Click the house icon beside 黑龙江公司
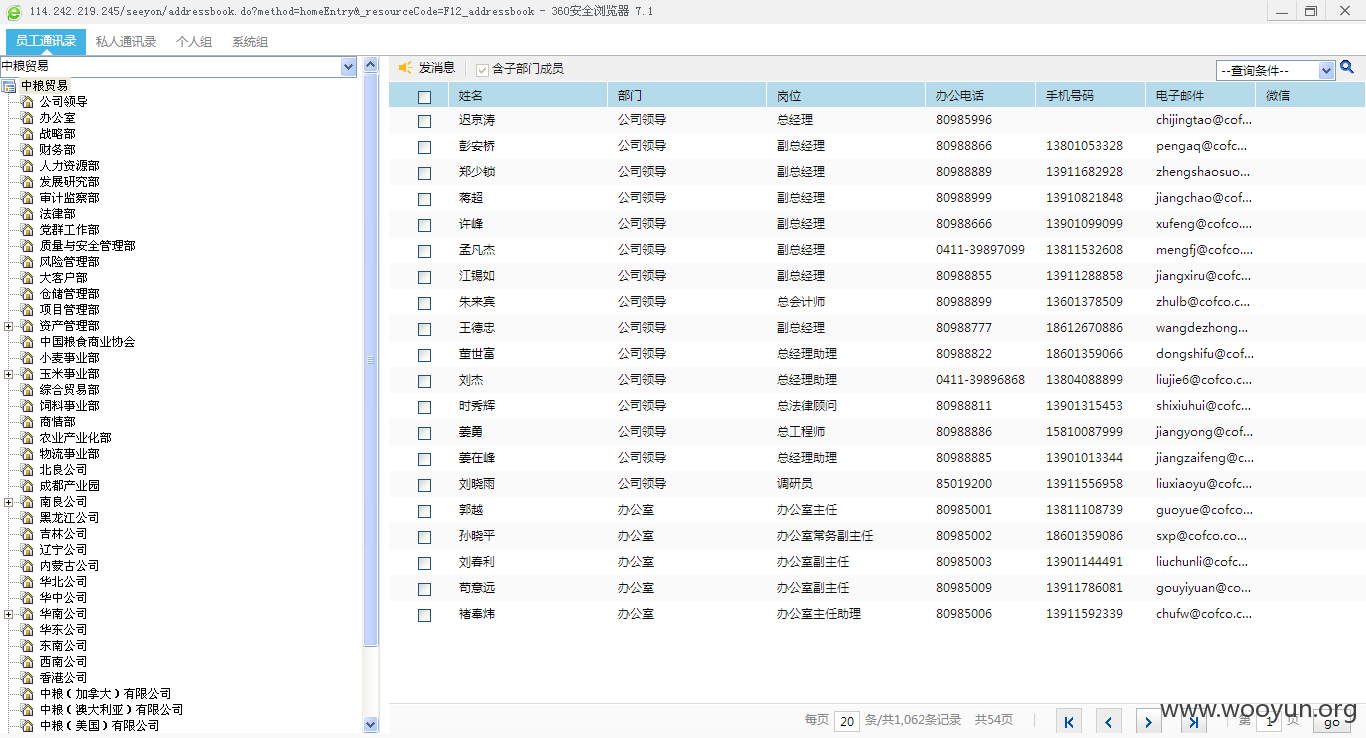The width and height of the screenshot is (1366, 738). pos(27,518)
